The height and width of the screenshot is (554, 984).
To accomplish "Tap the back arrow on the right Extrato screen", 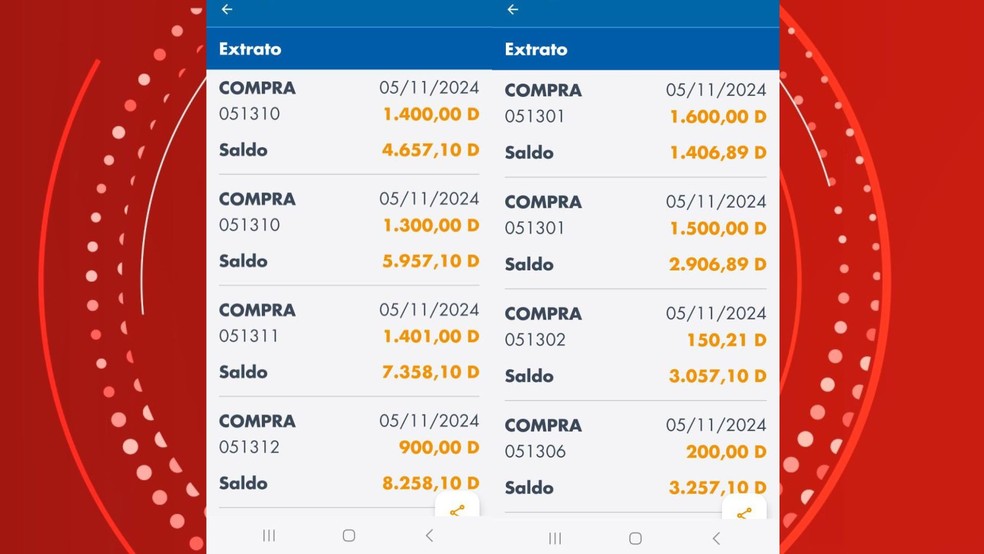I will pyautogui.click(x=513, y=9).
